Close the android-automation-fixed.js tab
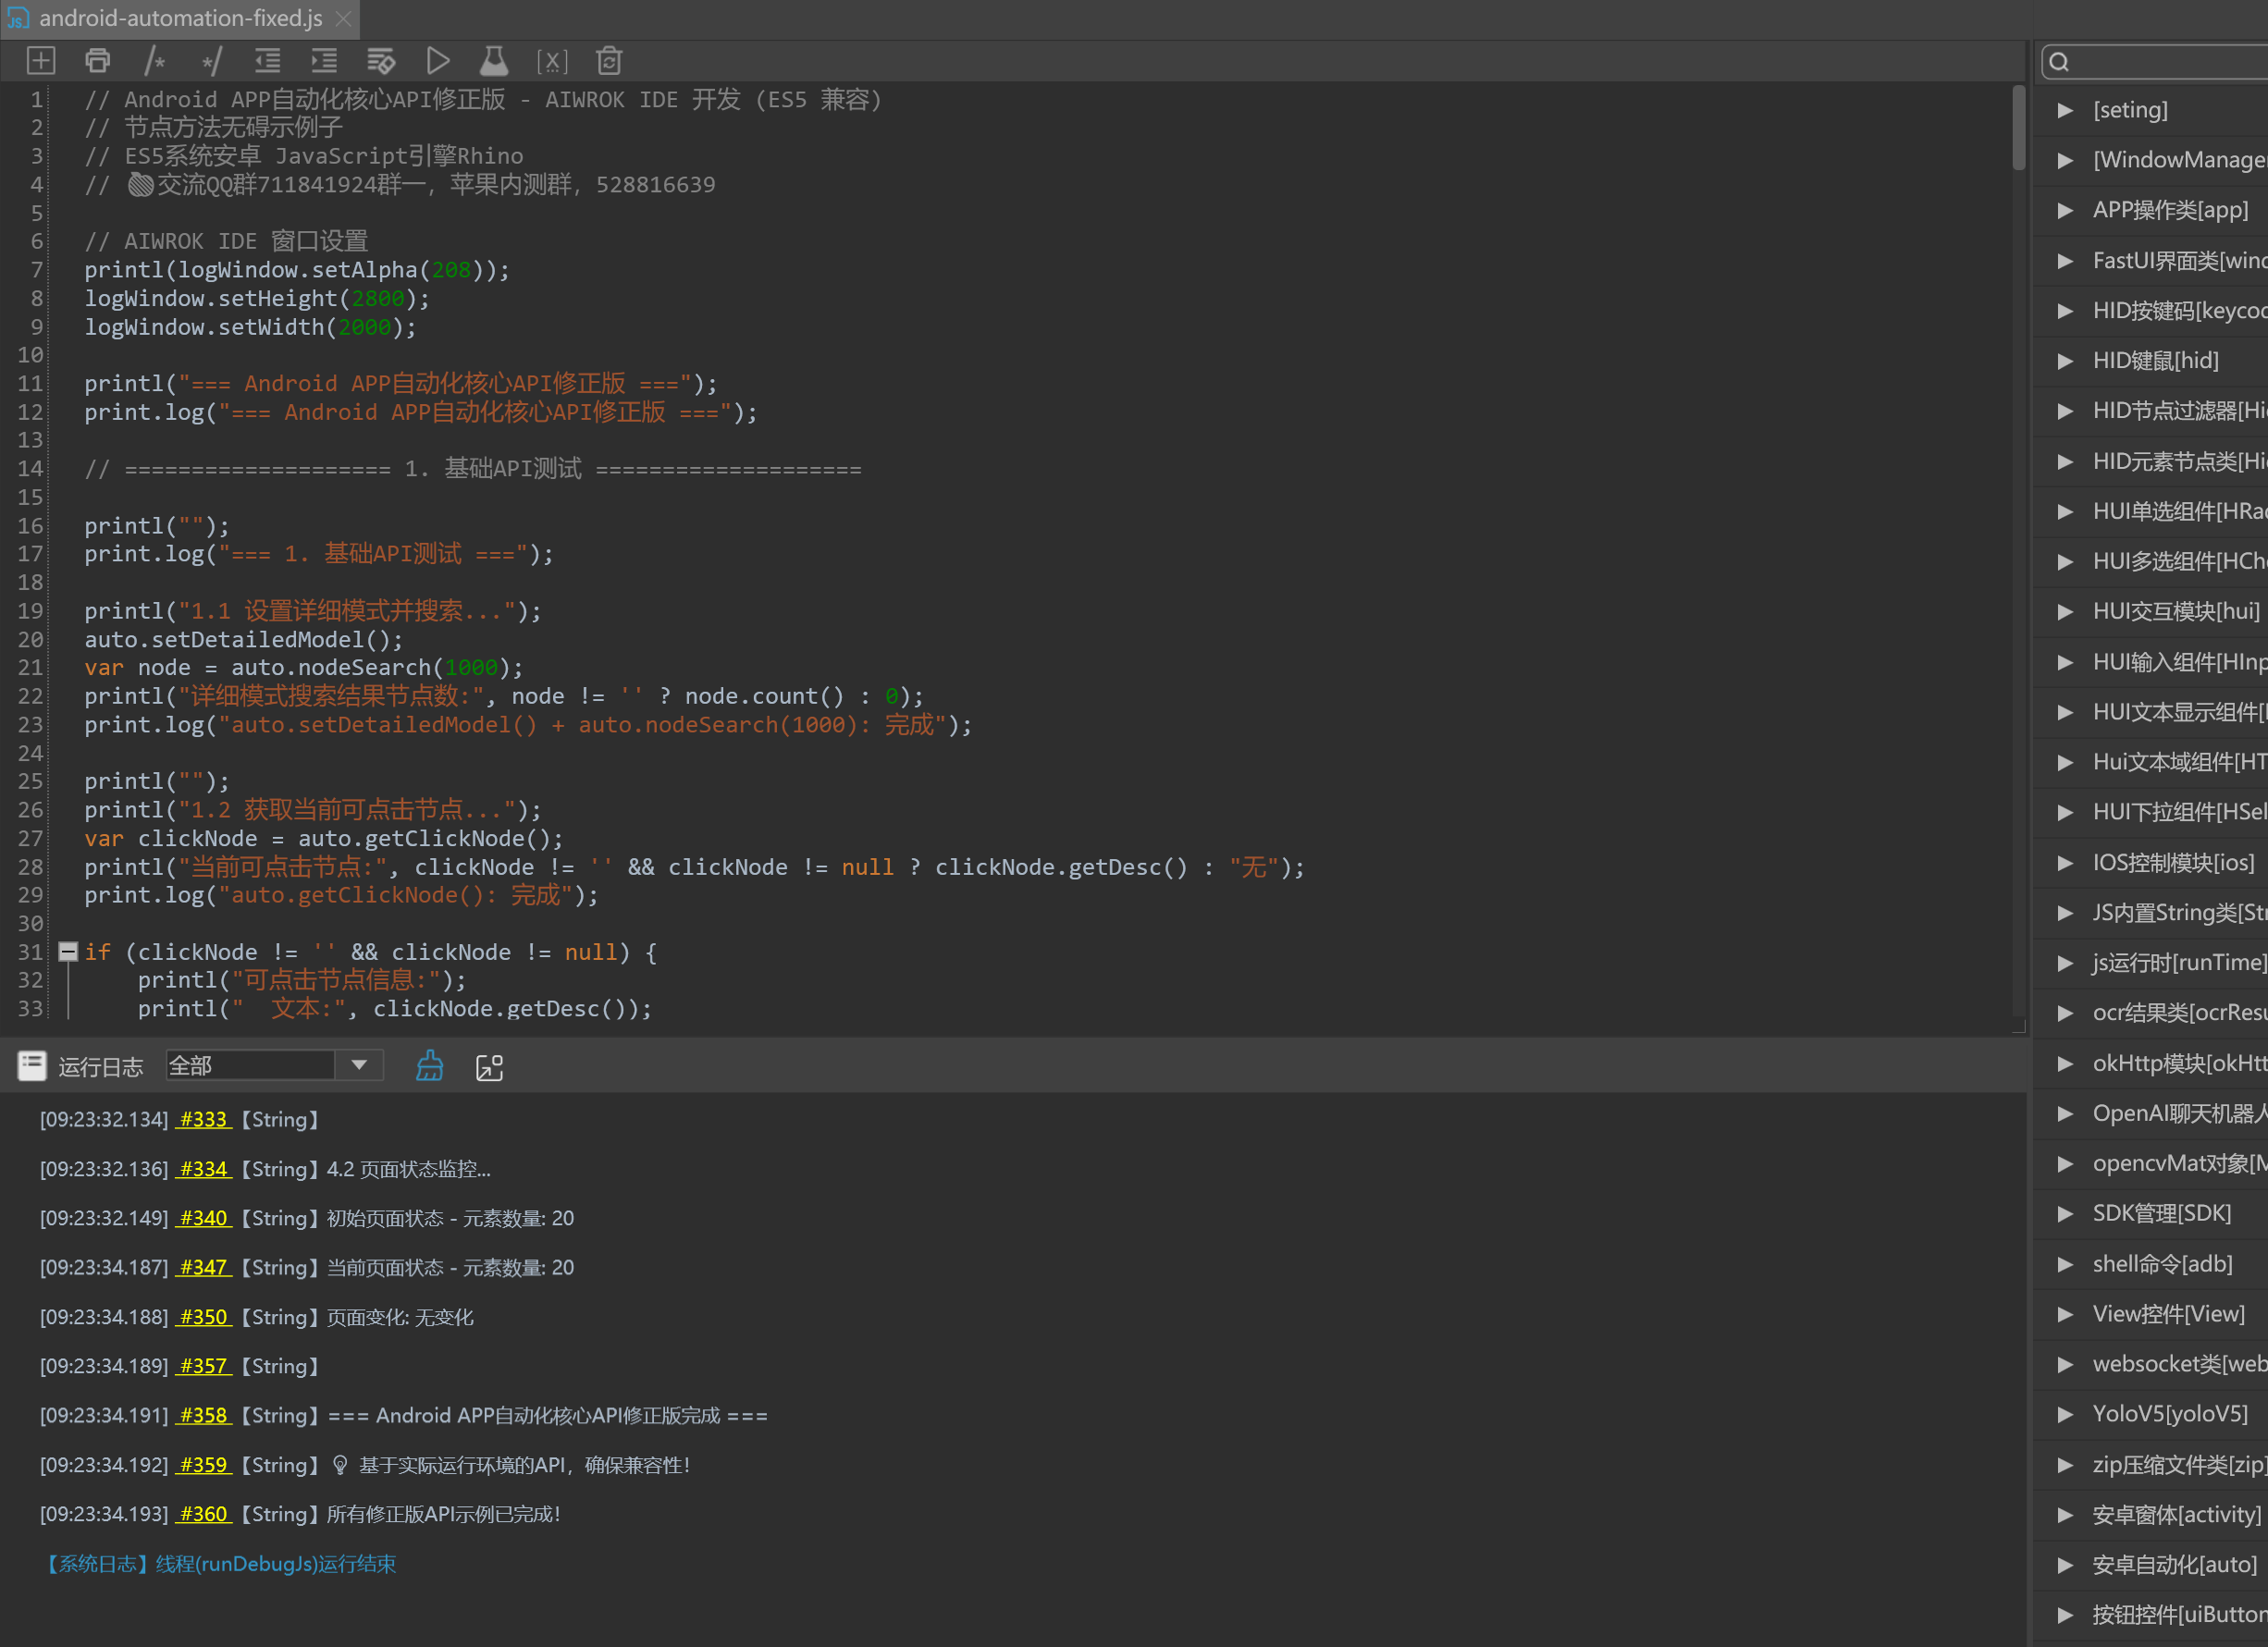Image resolution: width=2268 pixels, height=1647 pixels. [x=343, y=18]
